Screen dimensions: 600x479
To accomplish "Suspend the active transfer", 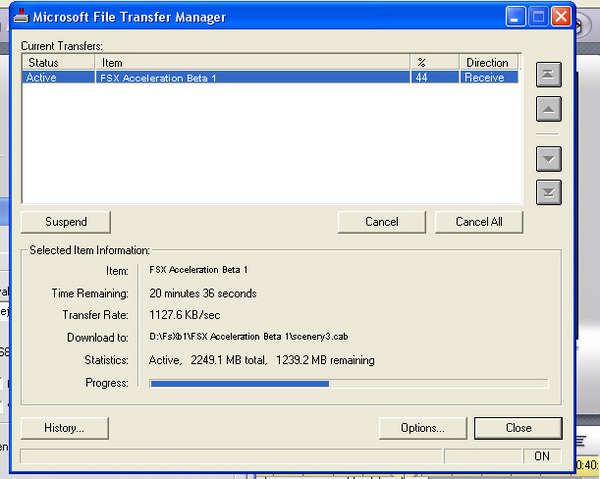I will [65, 222].
